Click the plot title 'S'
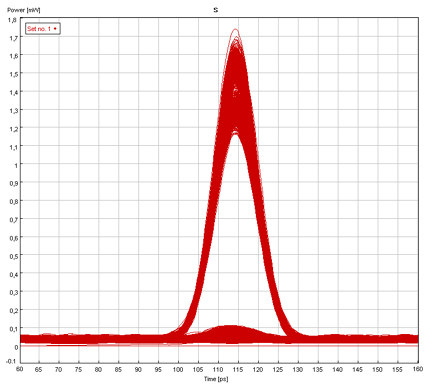Viewport: 432px width, 385px height. click(216, 10)
